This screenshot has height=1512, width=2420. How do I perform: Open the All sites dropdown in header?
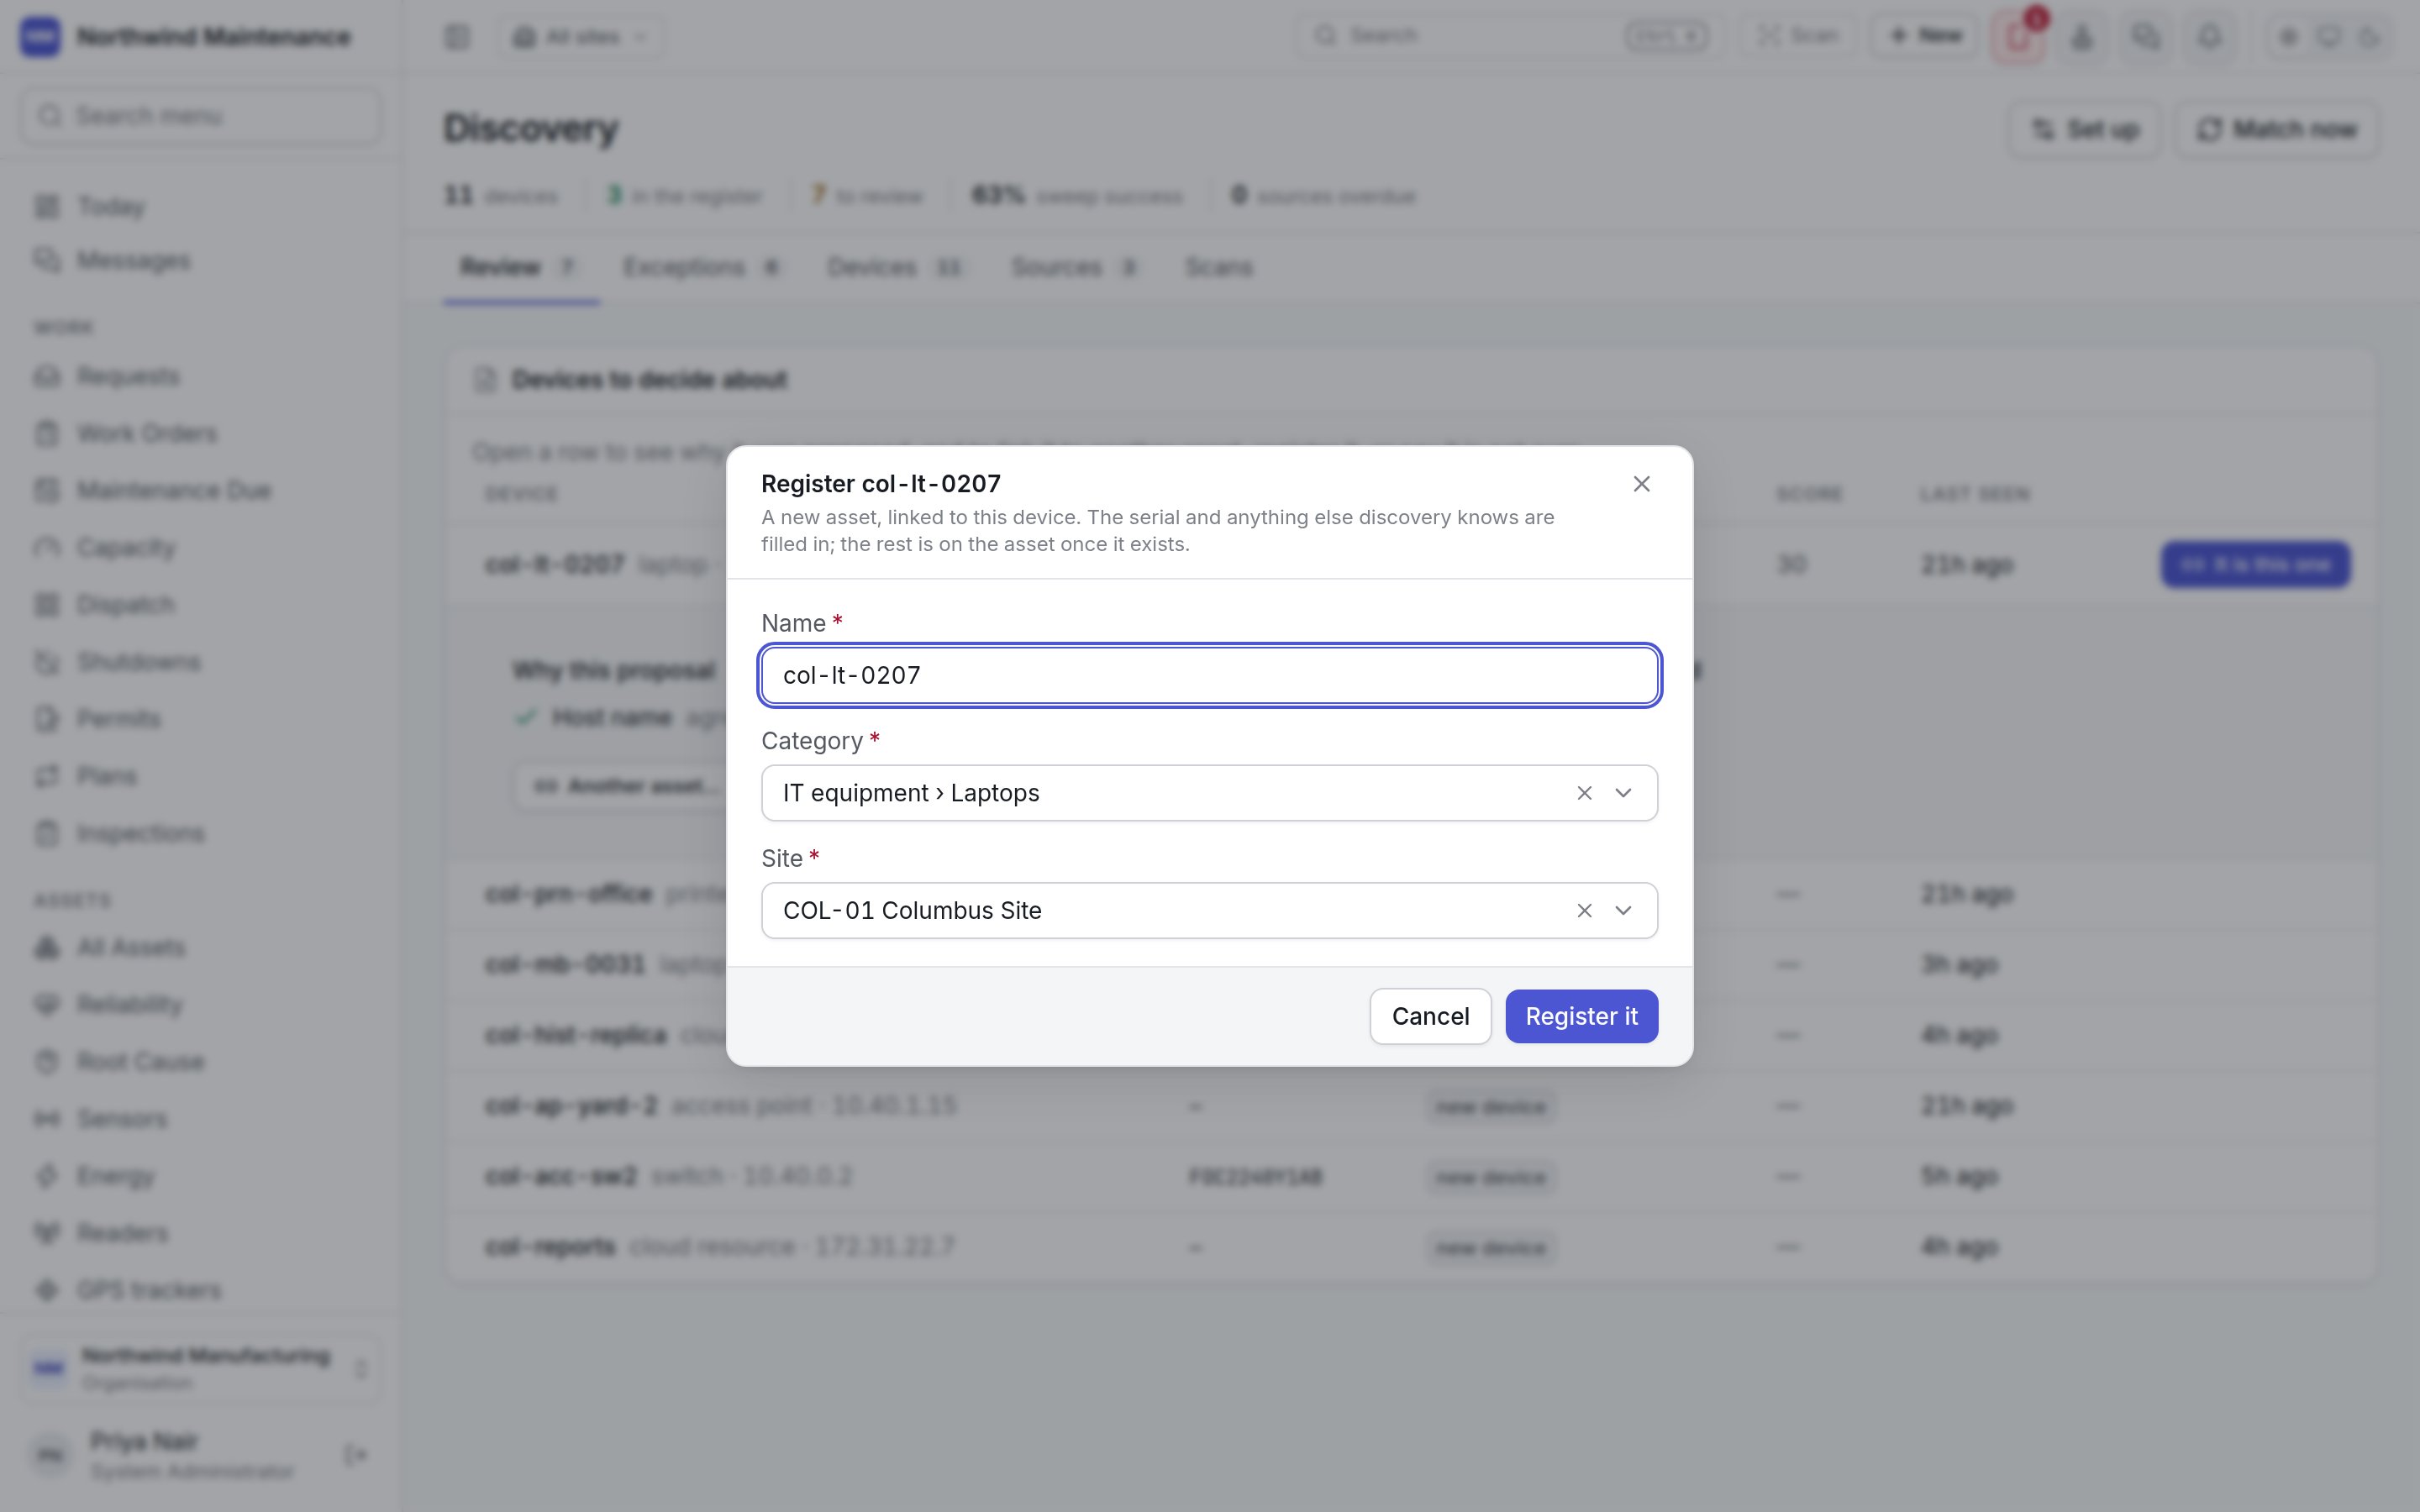581,37
